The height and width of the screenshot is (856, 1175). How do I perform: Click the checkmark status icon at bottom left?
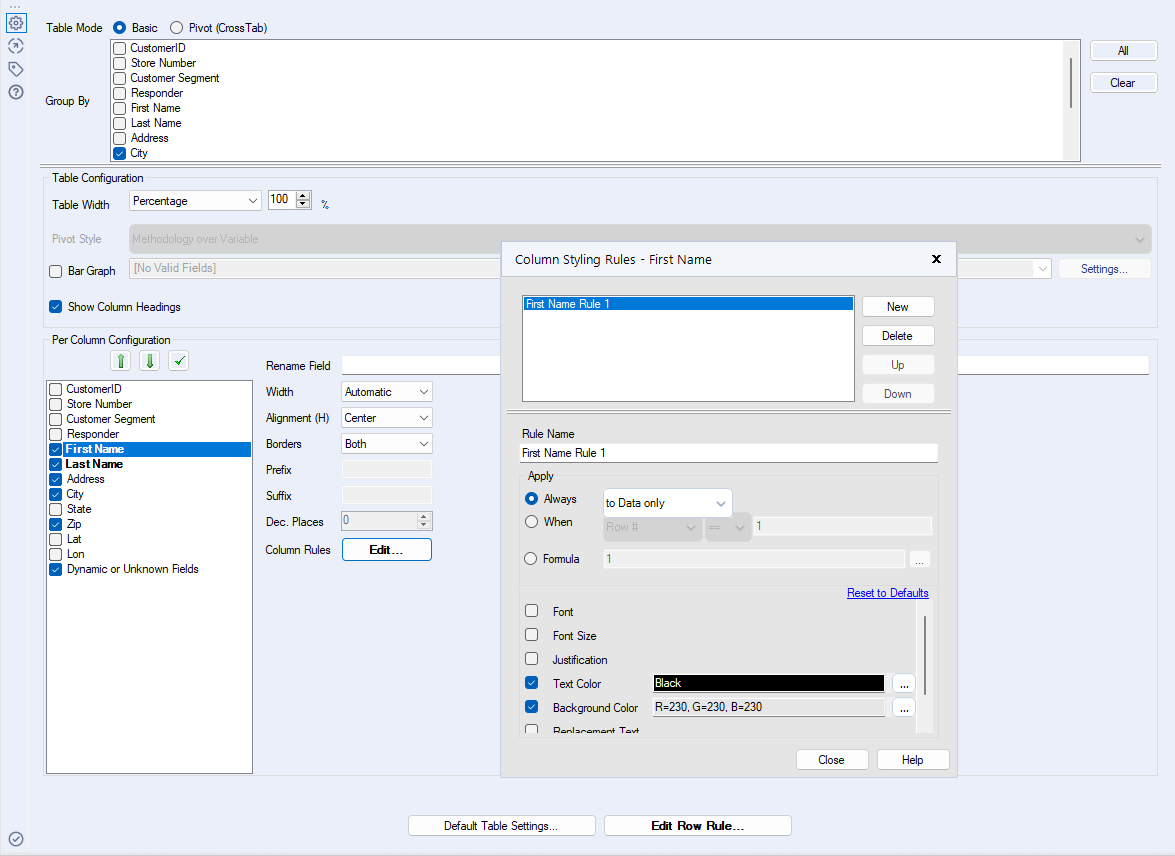(16, 839)
